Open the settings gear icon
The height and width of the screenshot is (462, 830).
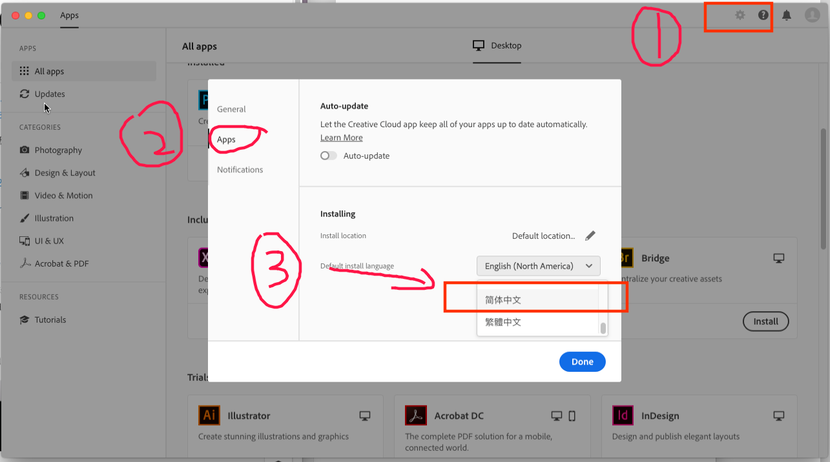coord(740,15)
